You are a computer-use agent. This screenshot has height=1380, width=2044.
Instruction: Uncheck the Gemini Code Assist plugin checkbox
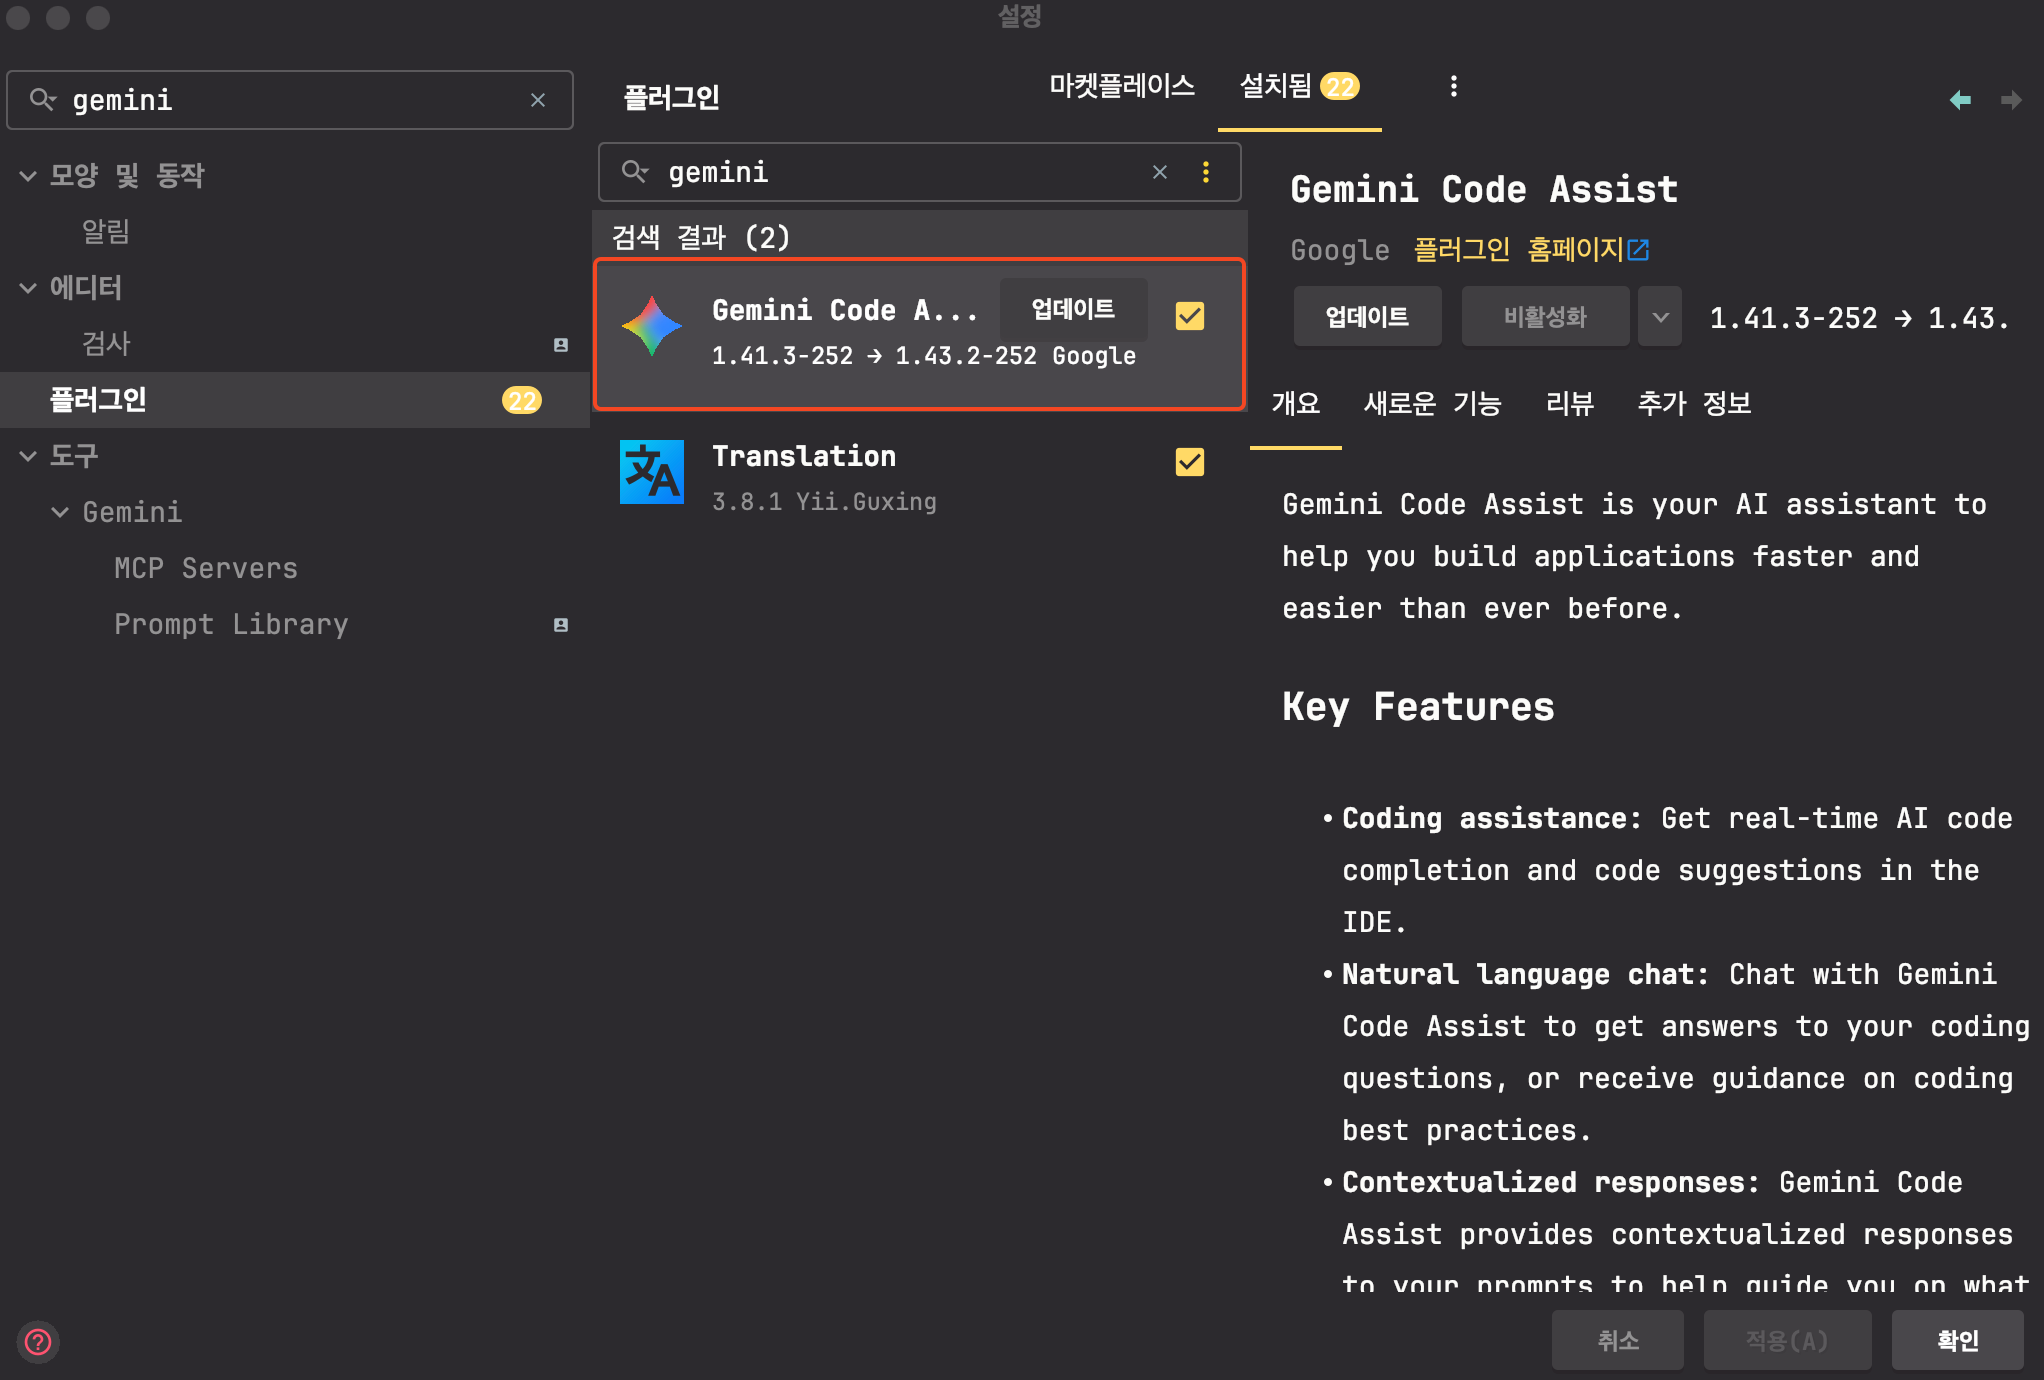click(x=1189, y=316)
